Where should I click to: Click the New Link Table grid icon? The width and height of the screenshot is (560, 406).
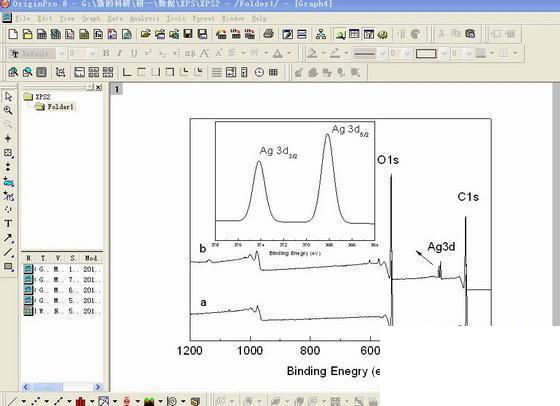pos(273,72)
